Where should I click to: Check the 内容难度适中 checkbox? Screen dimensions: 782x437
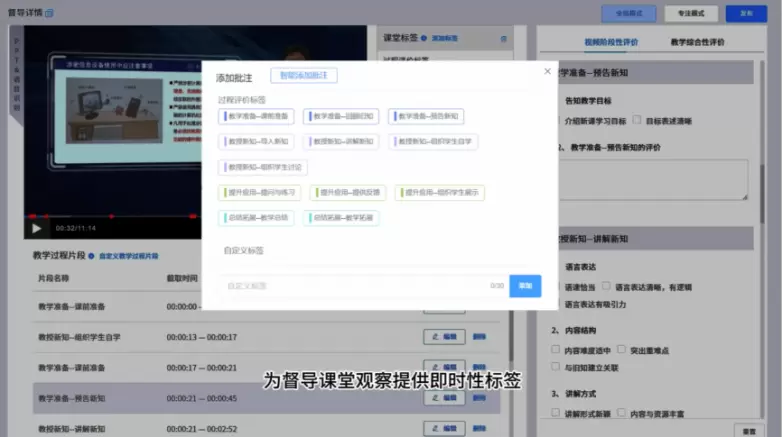coord(556,350)
